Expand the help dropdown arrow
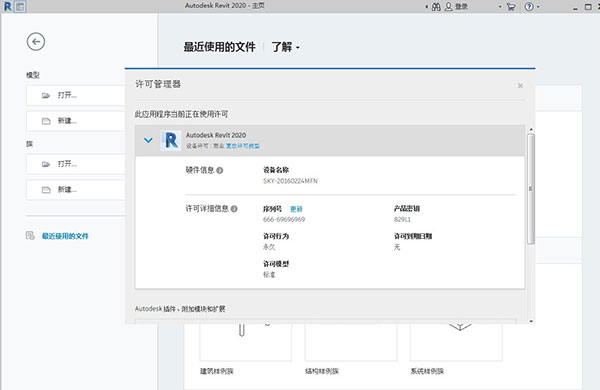Viewport: 600px width, 390px height. [x=538, y=7]
